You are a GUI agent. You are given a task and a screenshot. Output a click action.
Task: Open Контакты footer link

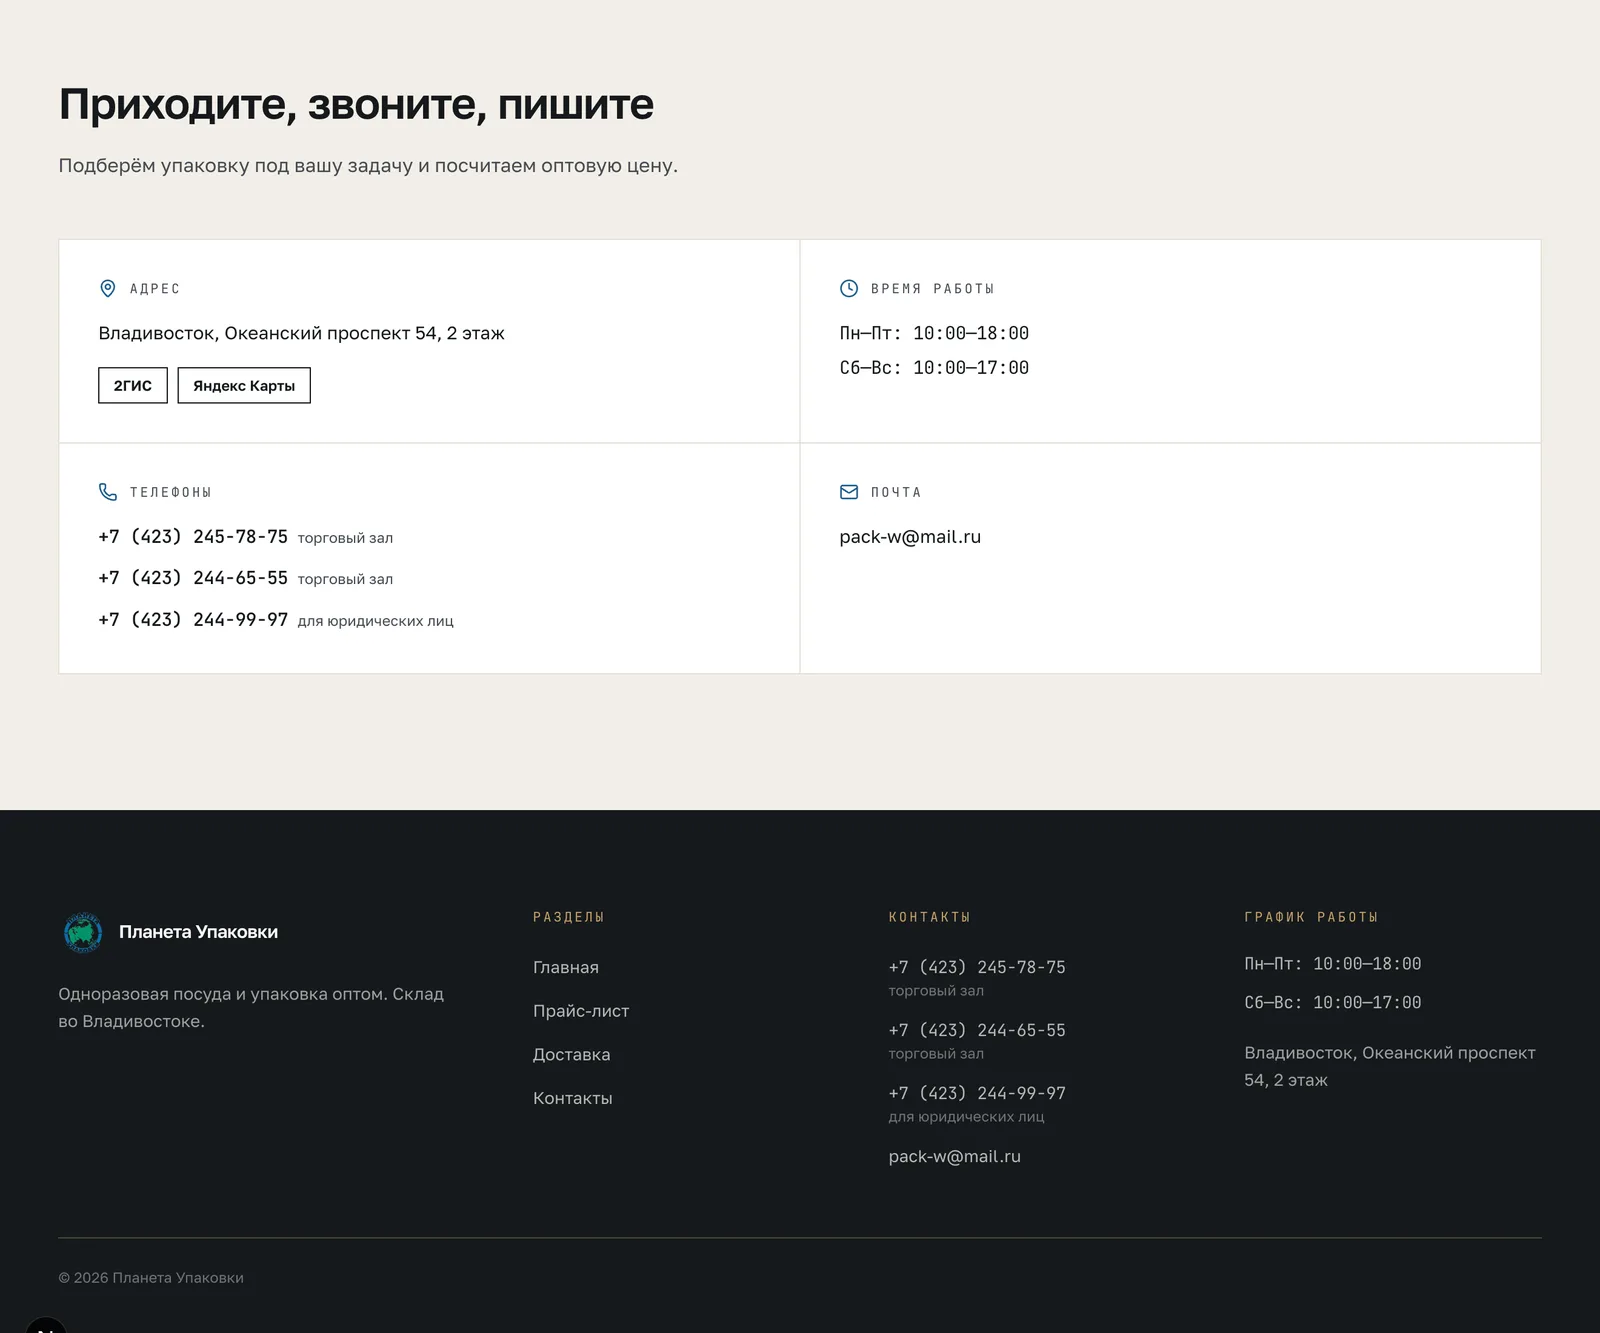[x=573, y=1098]
